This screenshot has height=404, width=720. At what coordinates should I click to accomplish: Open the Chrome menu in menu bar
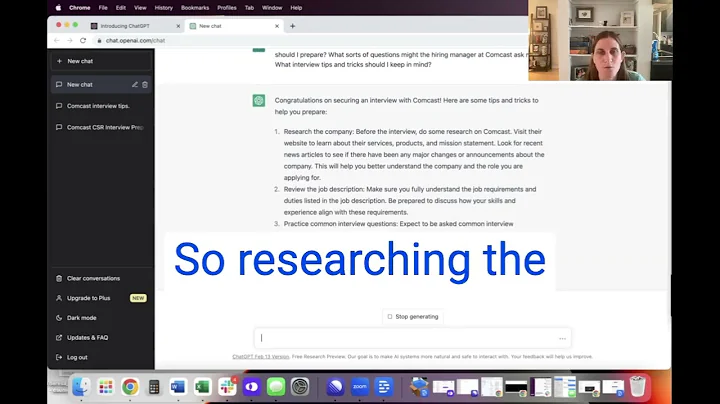[x=79, y=8]
